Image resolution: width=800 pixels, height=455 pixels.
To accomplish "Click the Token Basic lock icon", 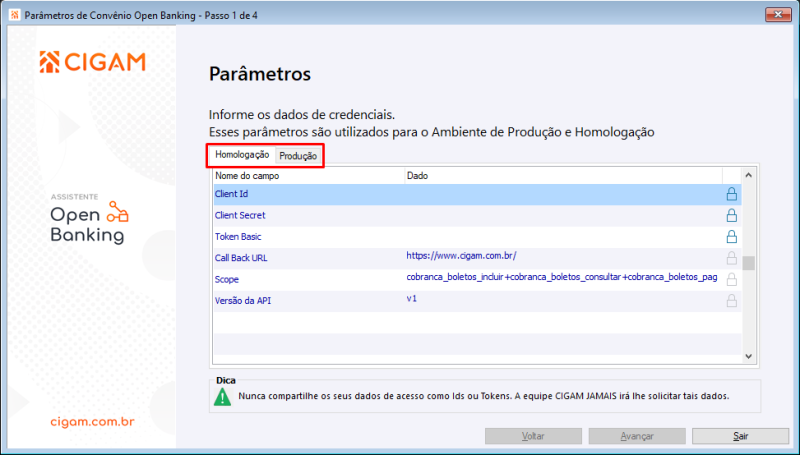I will 732,237.
